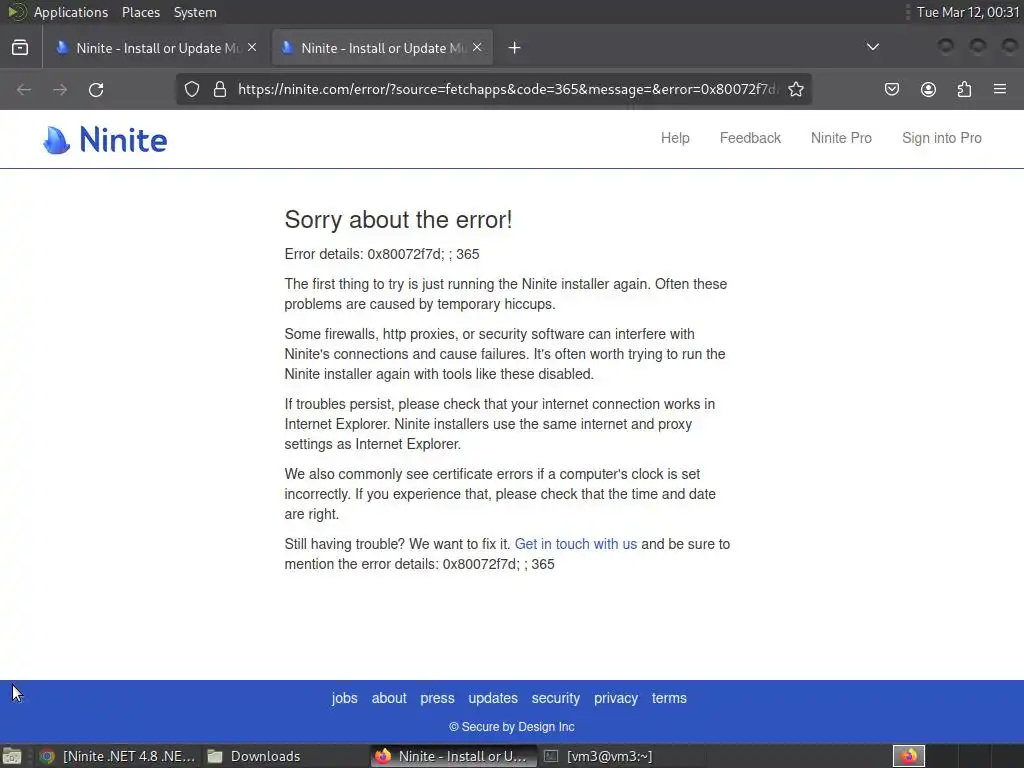
Task: Switch to the Ninite .NET 4.8 Chrome window
Action: pos(118,756)
